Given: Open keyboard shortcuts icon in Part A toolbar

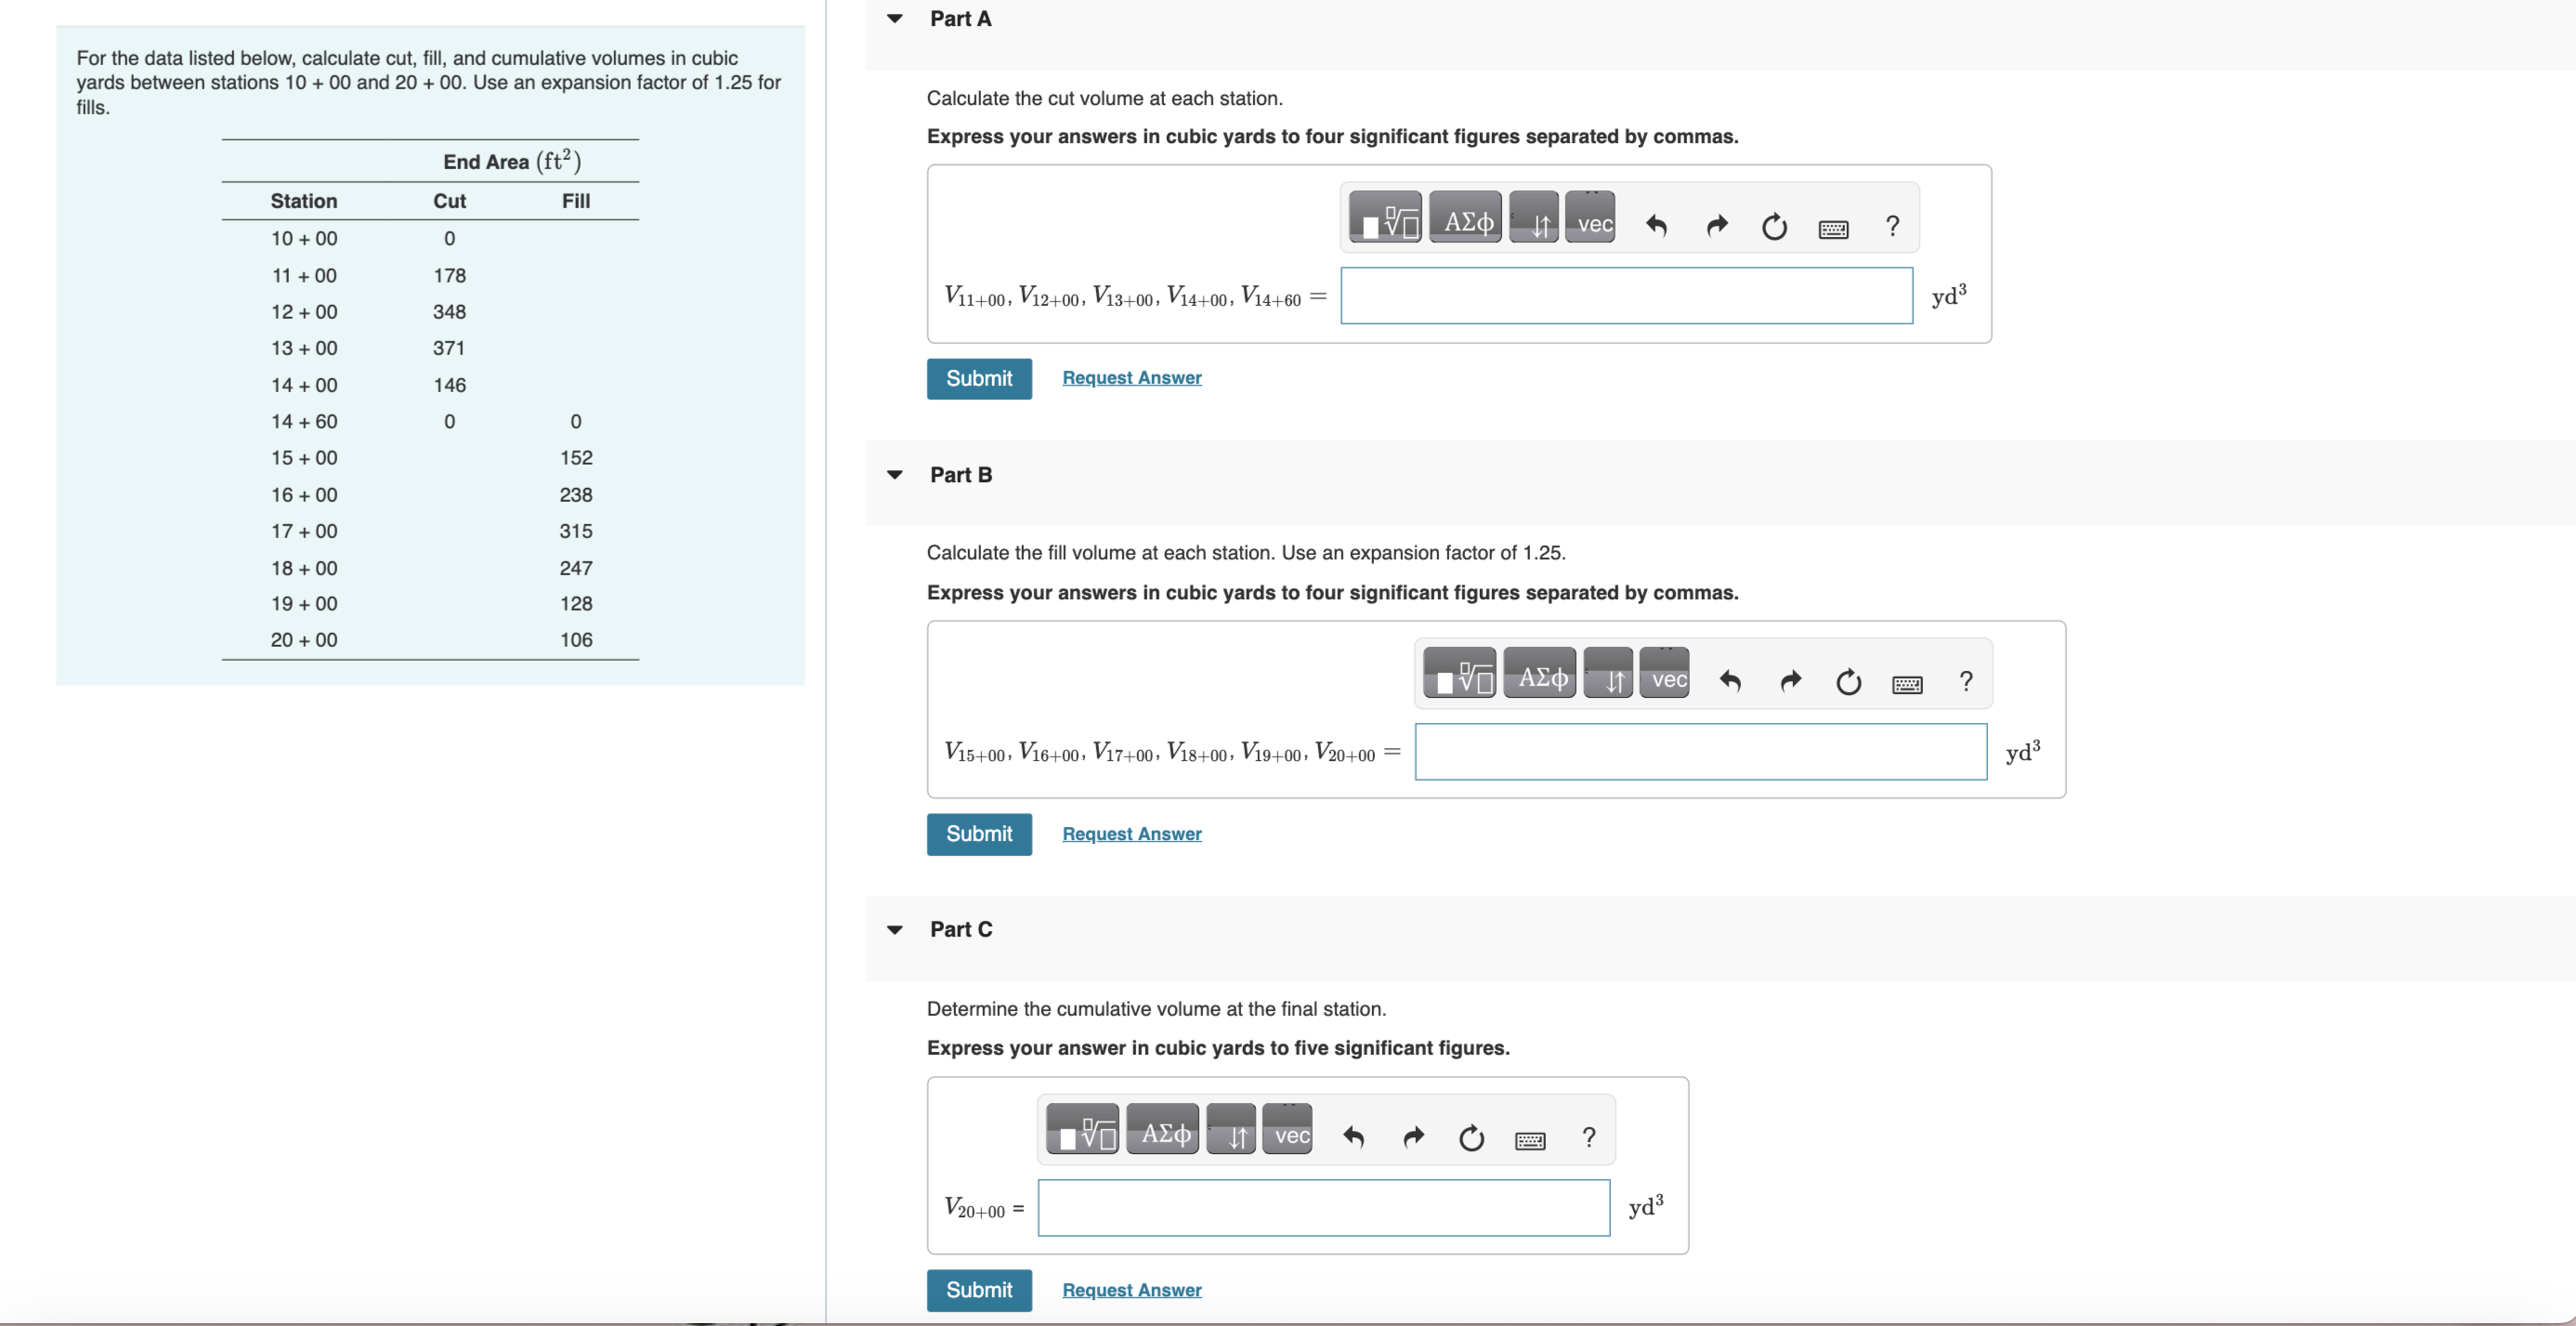Looking at the screenshot, I should pyautogui.click(x=1832, y=229).
